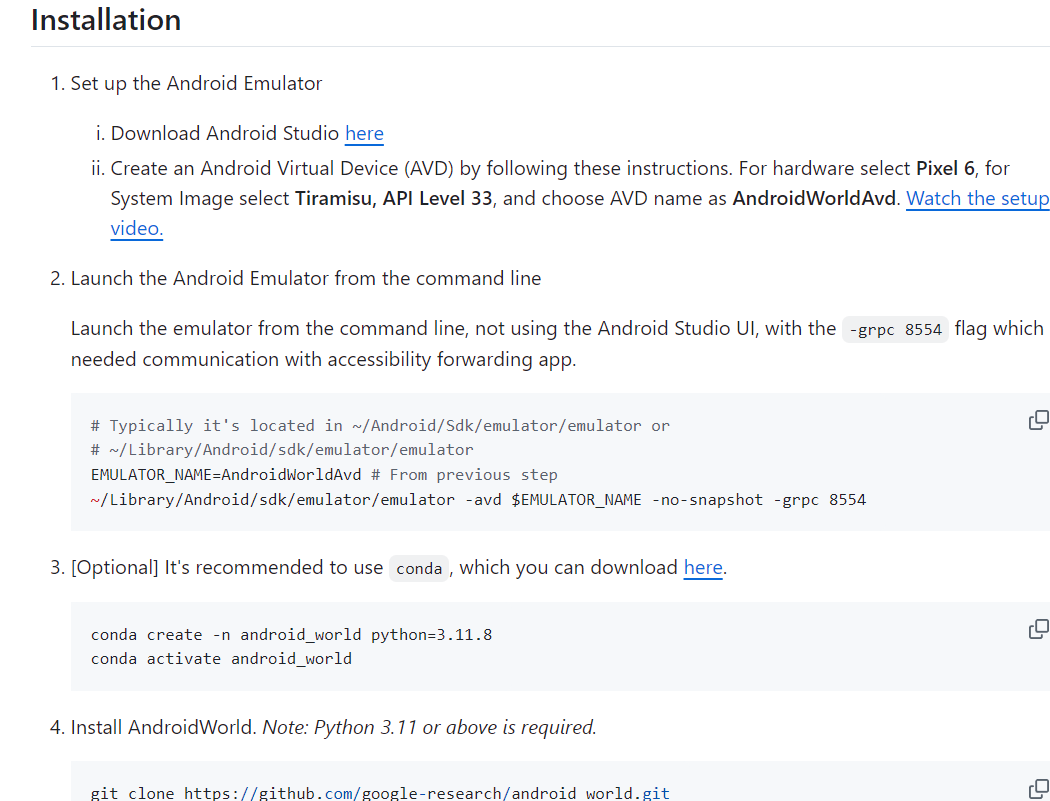Click the emulator -avd command line

click(478, 500)
